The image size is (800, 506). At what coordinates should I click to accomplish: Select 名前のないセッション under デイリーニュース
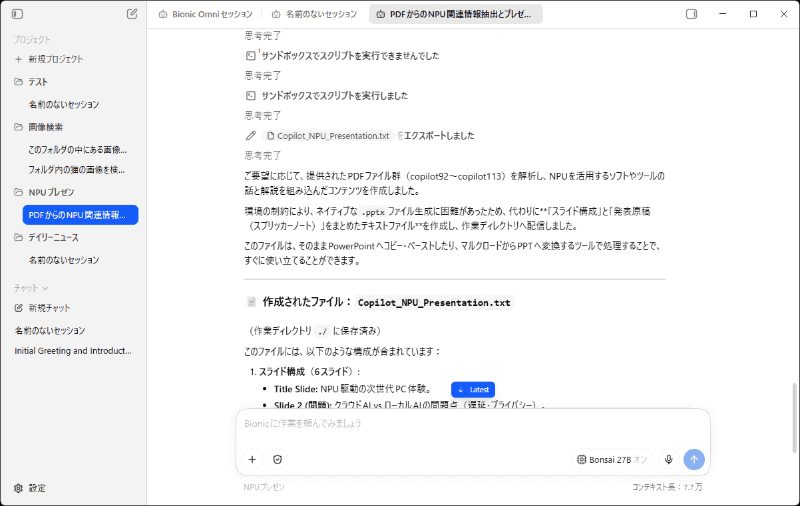(64, 260)
